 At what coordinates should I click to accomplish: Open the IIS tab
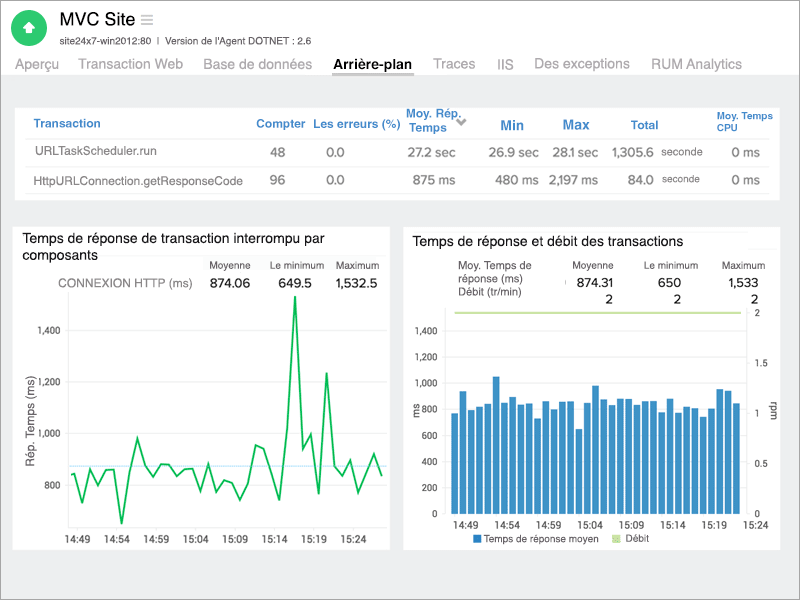[505, 64]
